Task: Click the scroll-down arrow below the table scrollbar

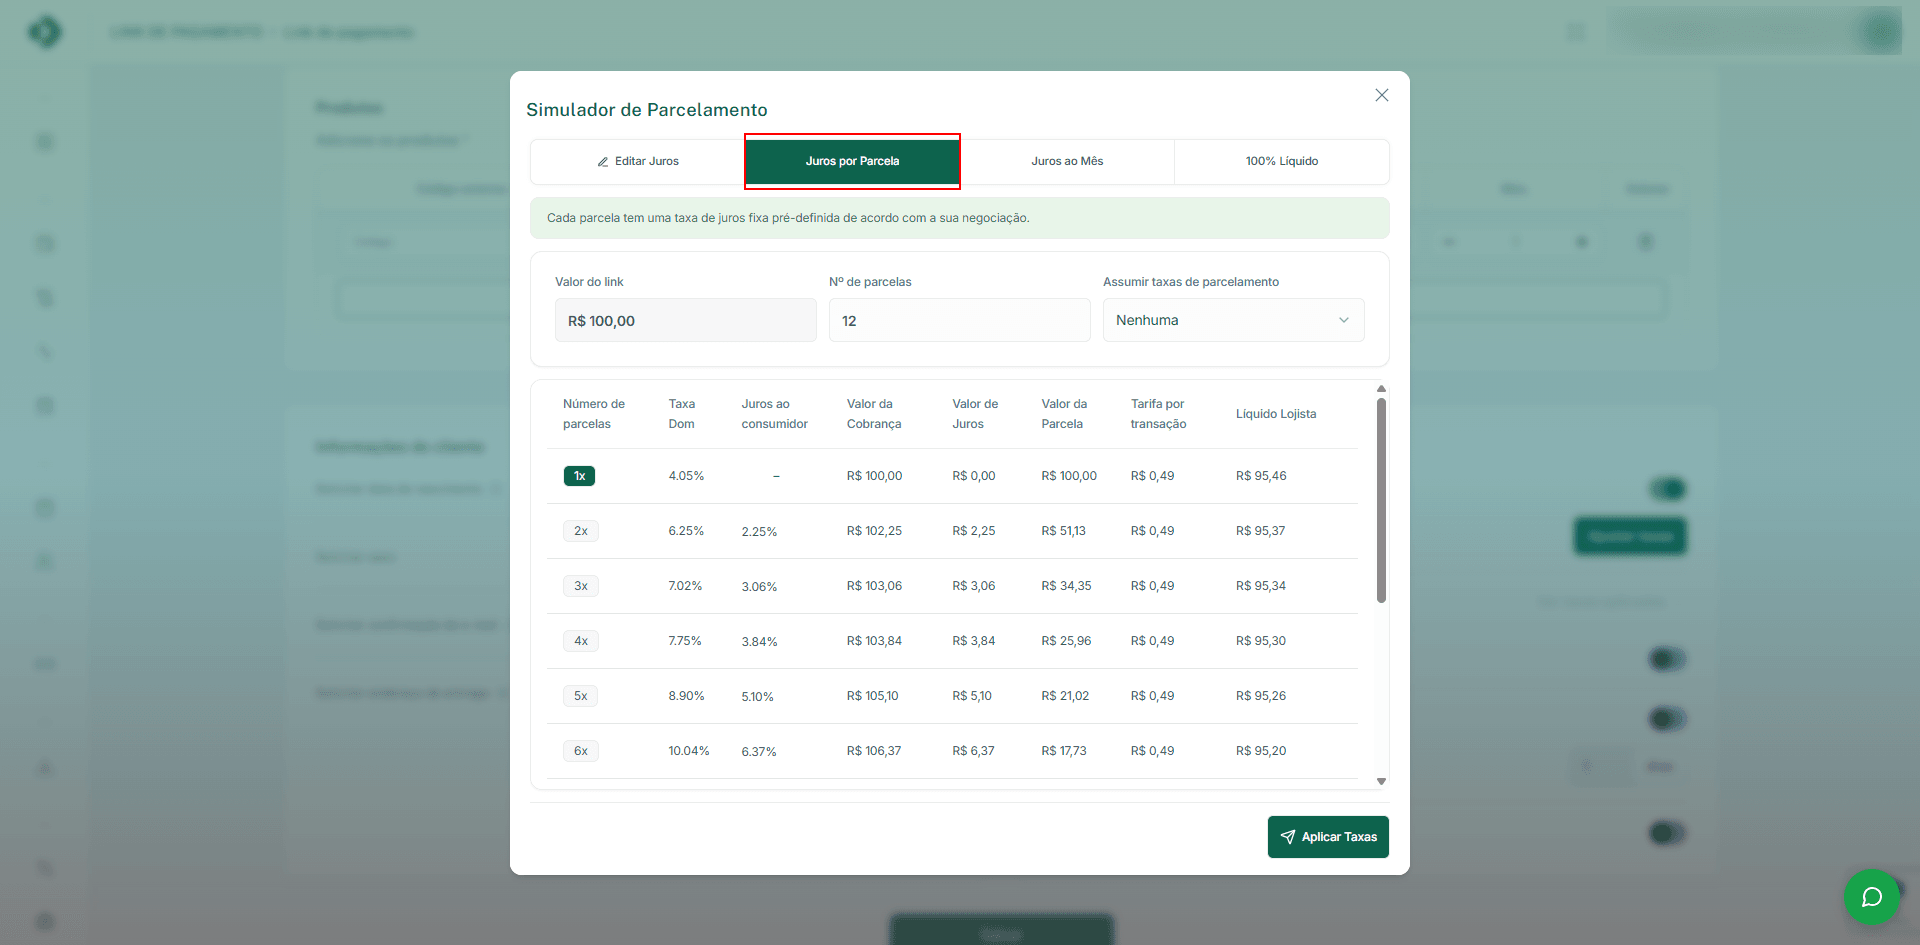Action: coord(1381,780)
